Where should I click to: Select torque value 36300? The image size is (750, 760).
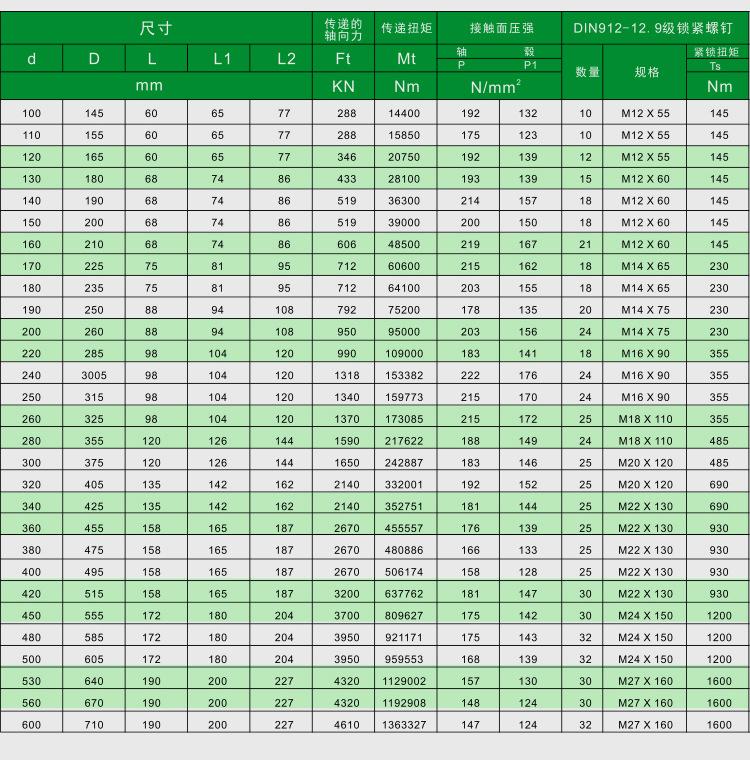click(404, 201)
